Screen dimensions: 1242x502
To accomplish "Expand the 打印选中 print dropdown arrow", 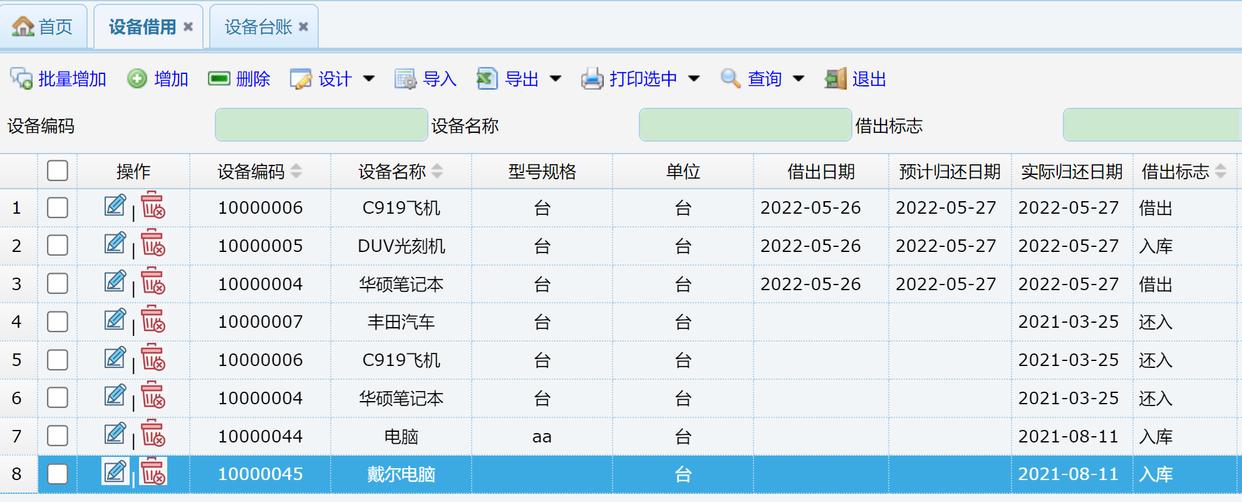I will pyautogui.click(x=693, y=79).
